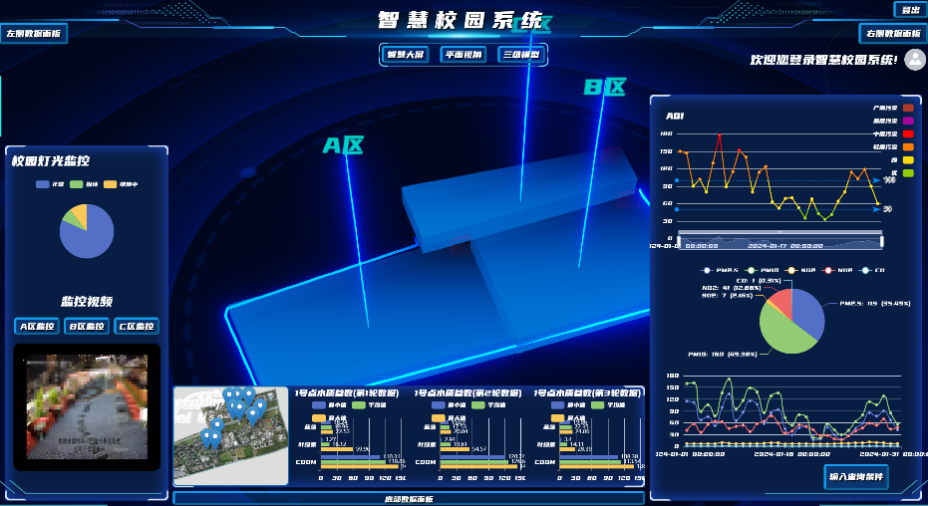Click the campus lighting pie chart
Image resolution: width=928 pixels, height=506 pixels.
(86, 232)
